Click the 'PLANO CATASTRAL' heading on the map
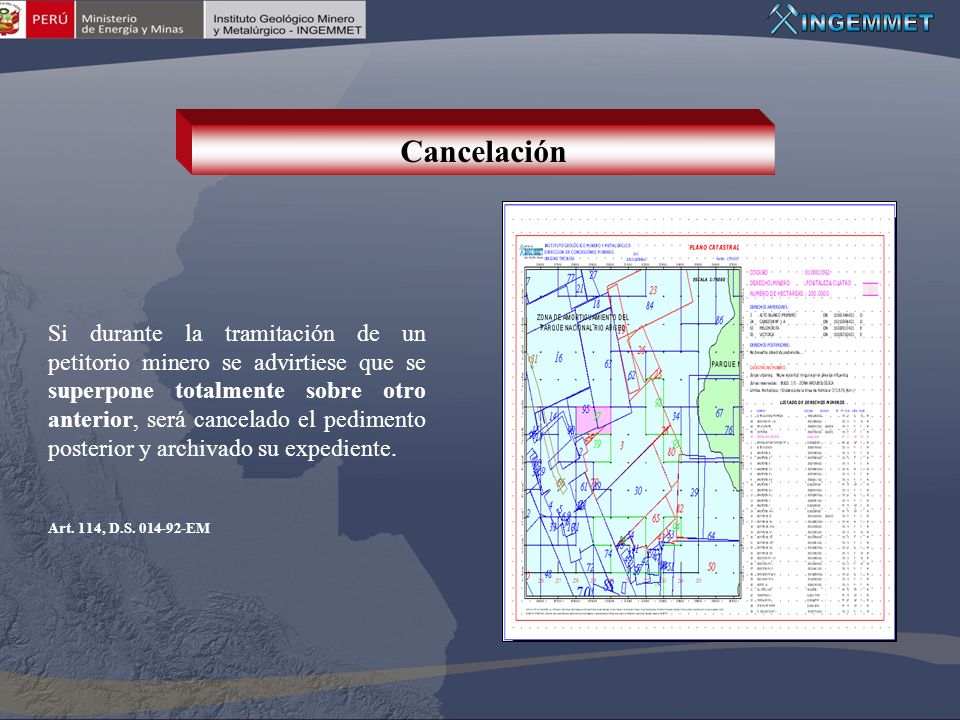The height and width of the screenshot is (720, 960). tap(713, 247)
